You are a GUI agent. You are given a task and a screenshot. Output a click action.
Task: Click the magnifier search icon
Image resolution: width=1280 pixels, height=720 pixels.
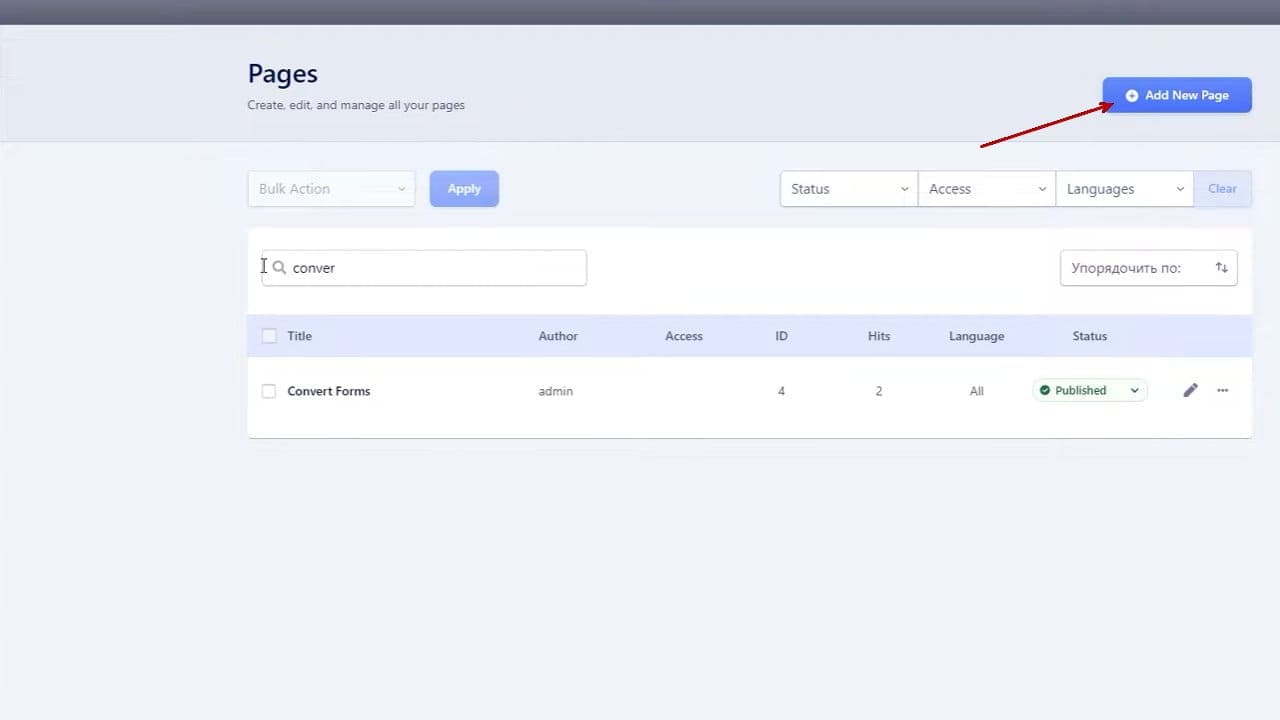(279, 268)
